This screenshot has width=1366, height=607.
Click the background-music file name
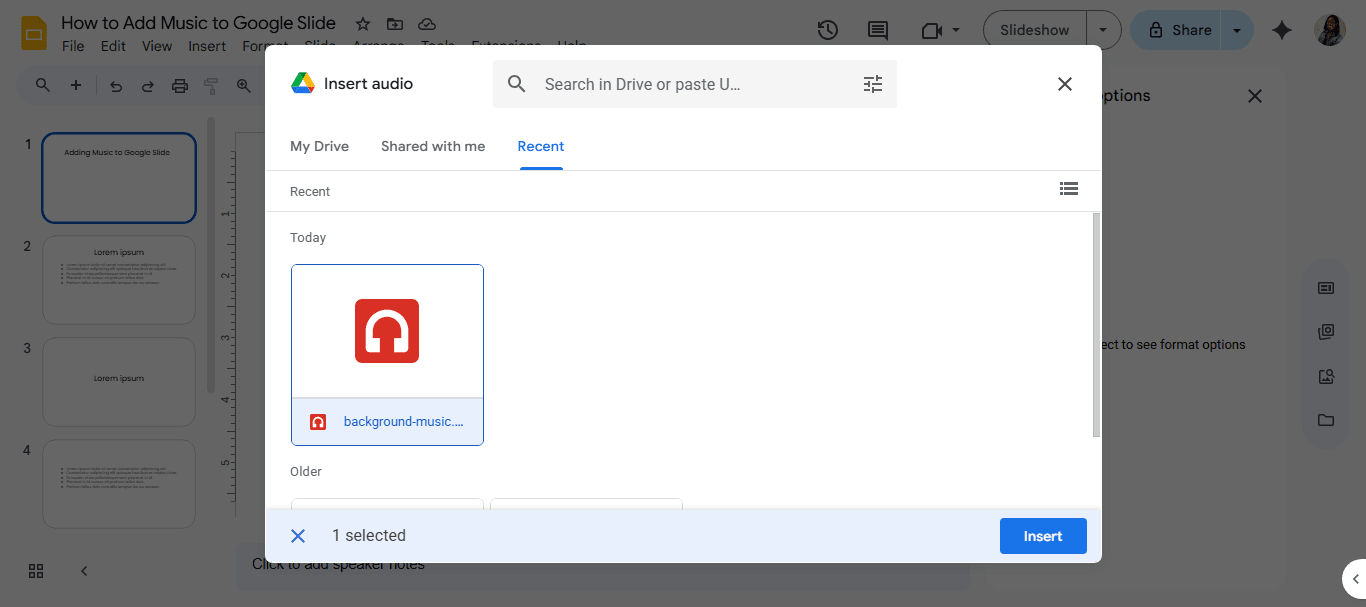(x=404, y=422)
